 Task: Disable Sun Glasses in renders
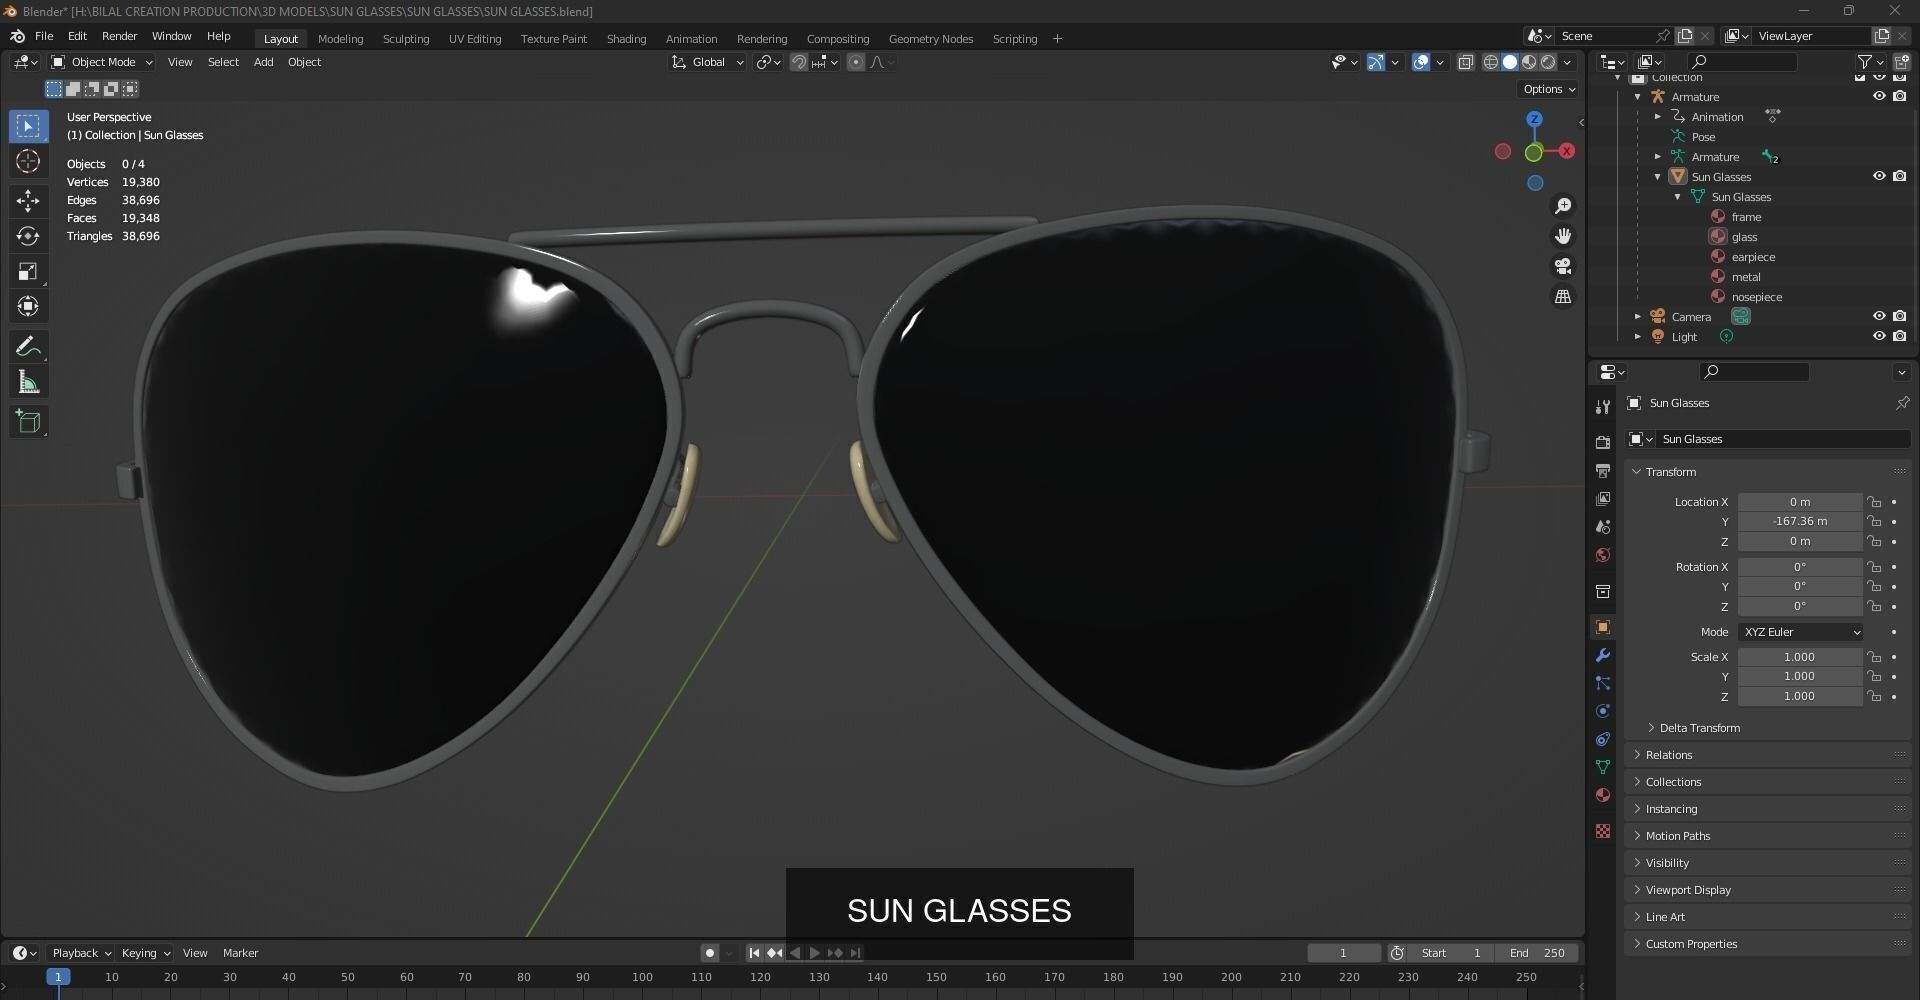pos(1899,177)
